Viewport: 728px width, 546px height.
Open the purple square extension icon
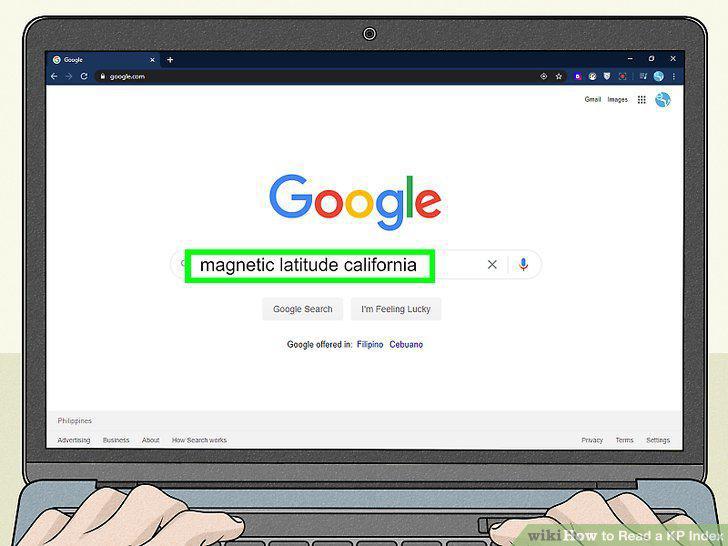578,76
